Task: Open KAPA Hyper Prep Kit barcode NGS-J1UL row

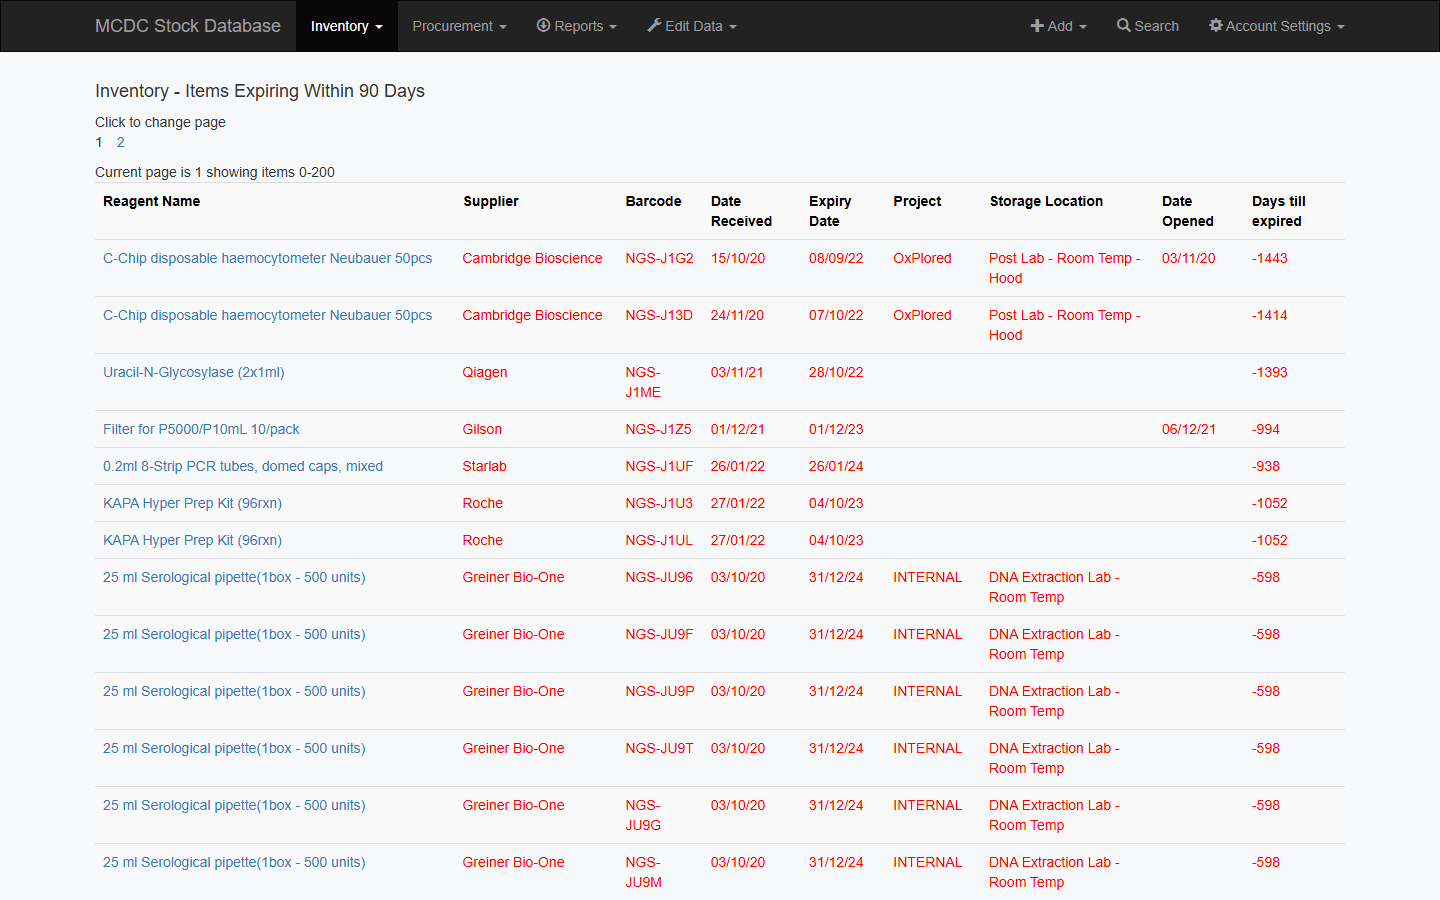Action: click(x=192, y=540)
